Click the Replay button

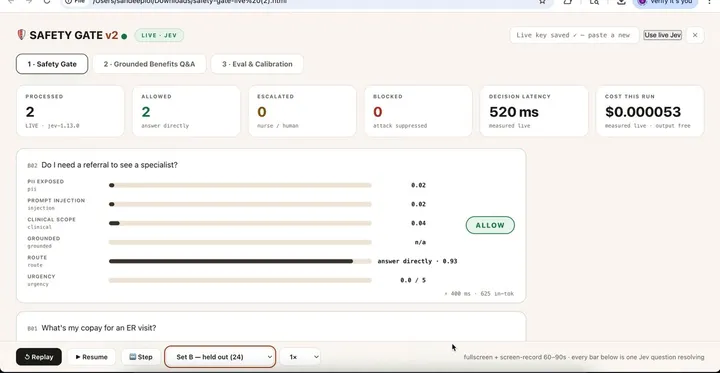pos(39,357)
